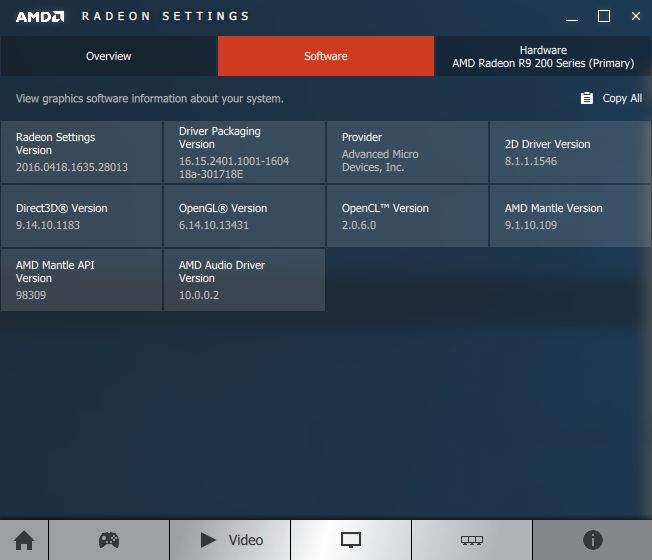Open the System information icon

(593, 540)
